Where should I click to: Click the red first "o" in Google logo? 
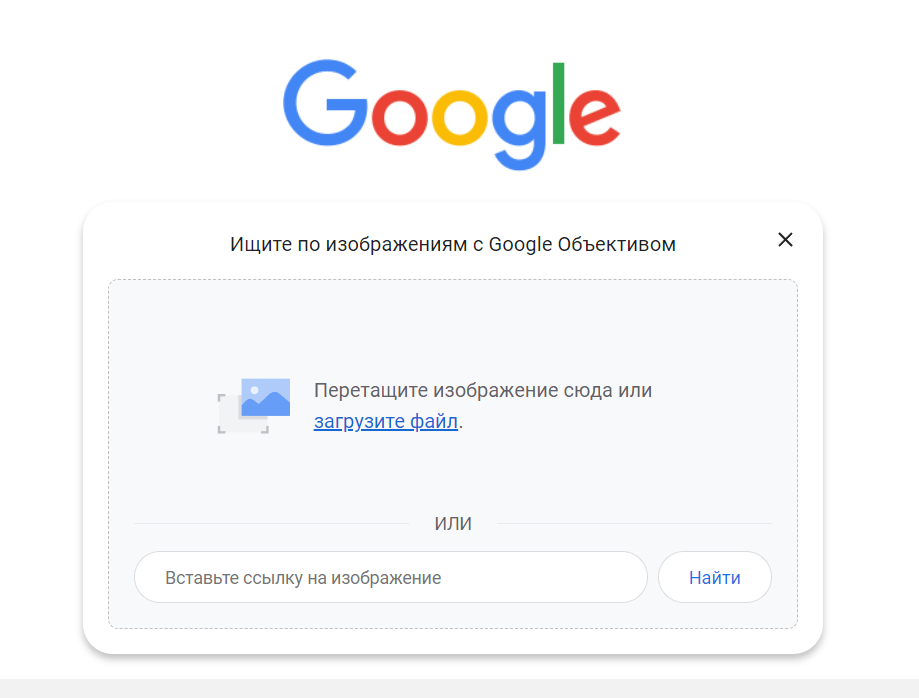click(x=400, y=116)
